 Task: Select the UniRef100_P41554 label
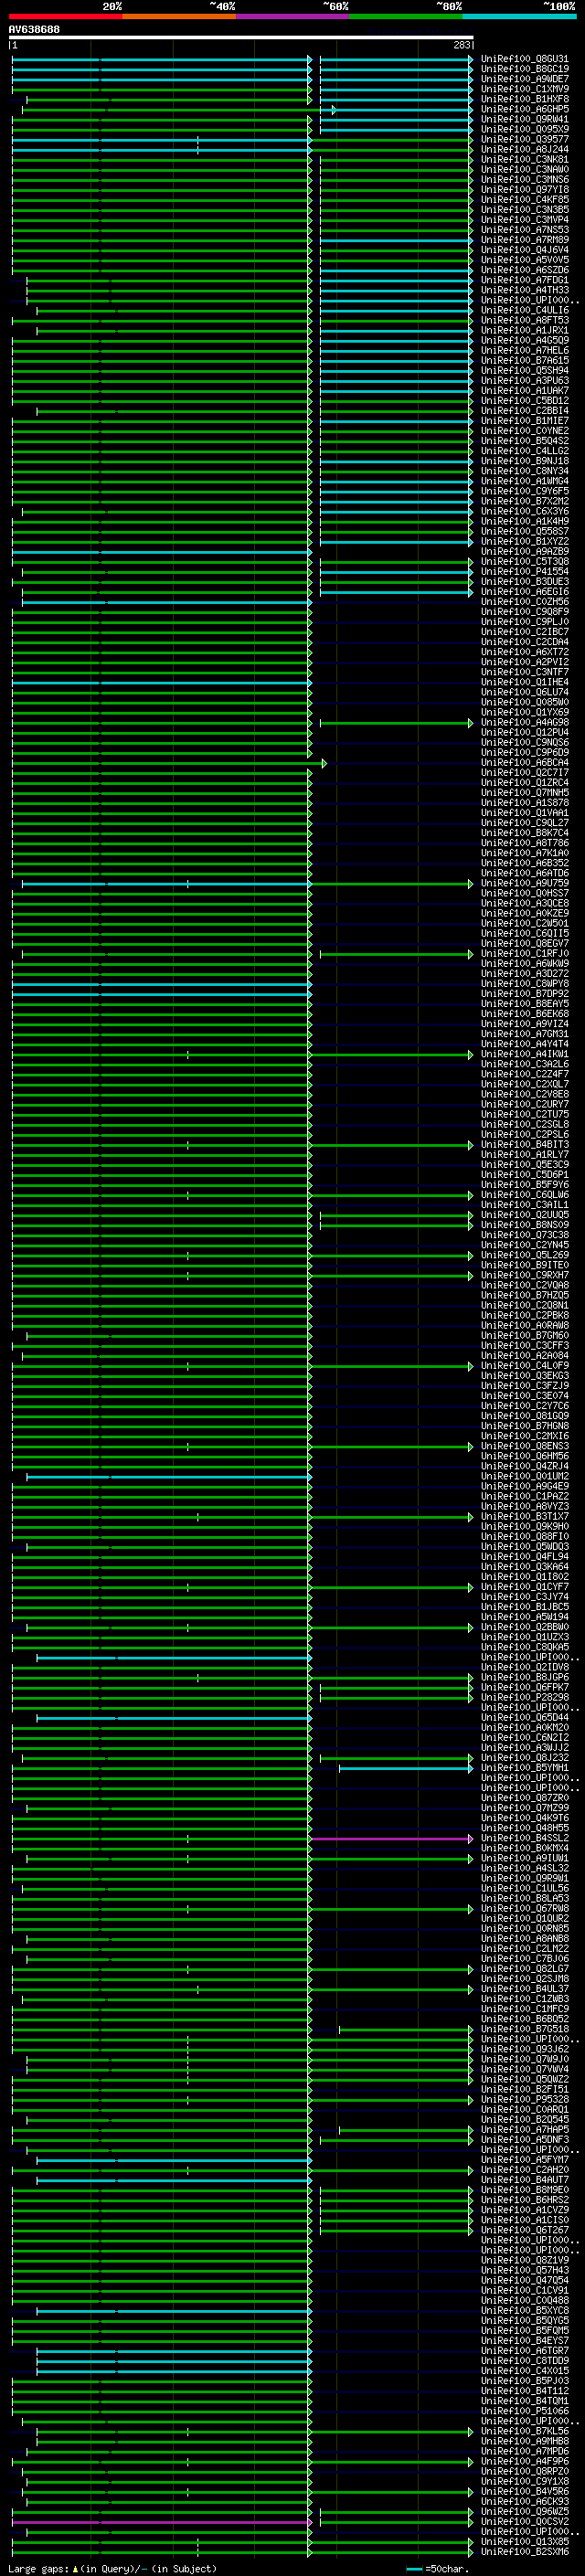click(524, 571)
